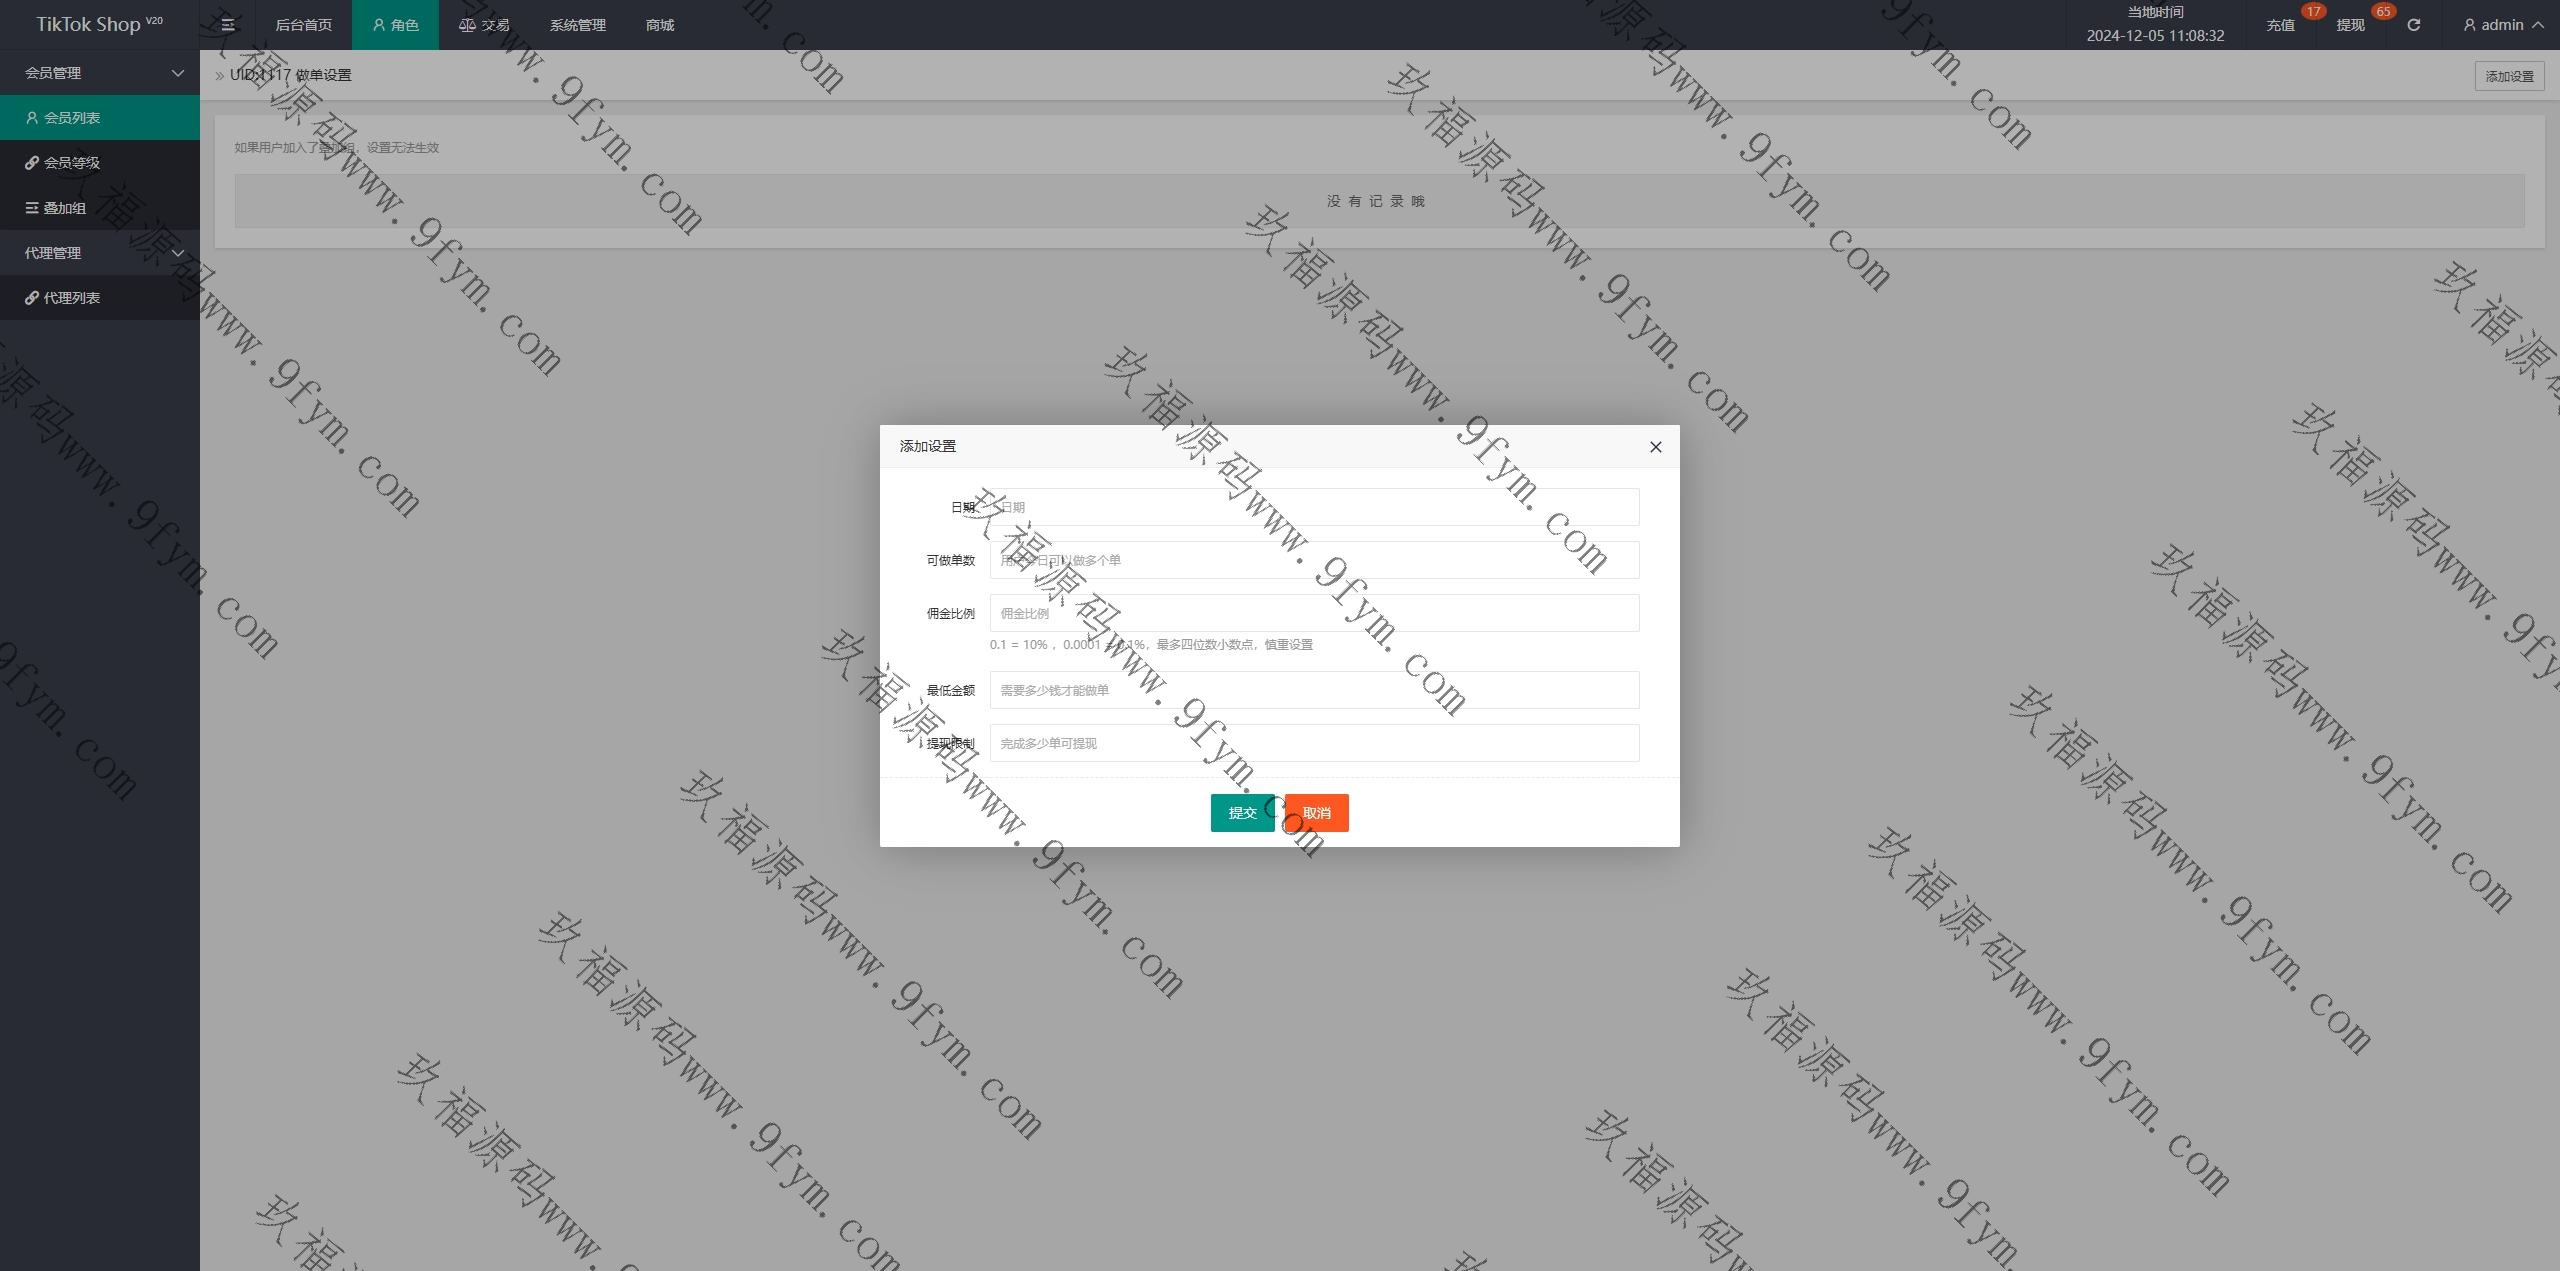2560x1271 pixels.
Task: Open the 系统管理 top menu
Action: pos(577,25)
